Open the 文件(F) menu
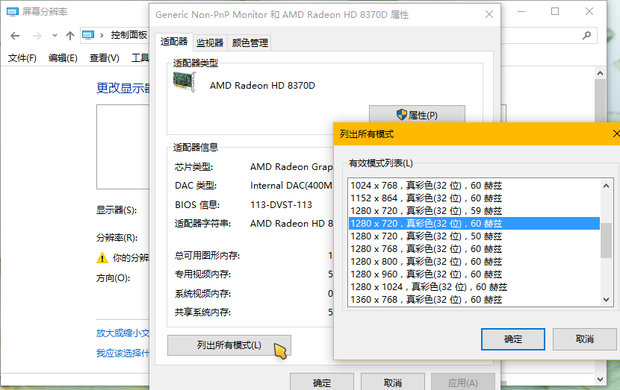The width and height of the screenshot is (620, 390). tap(22, 58)
